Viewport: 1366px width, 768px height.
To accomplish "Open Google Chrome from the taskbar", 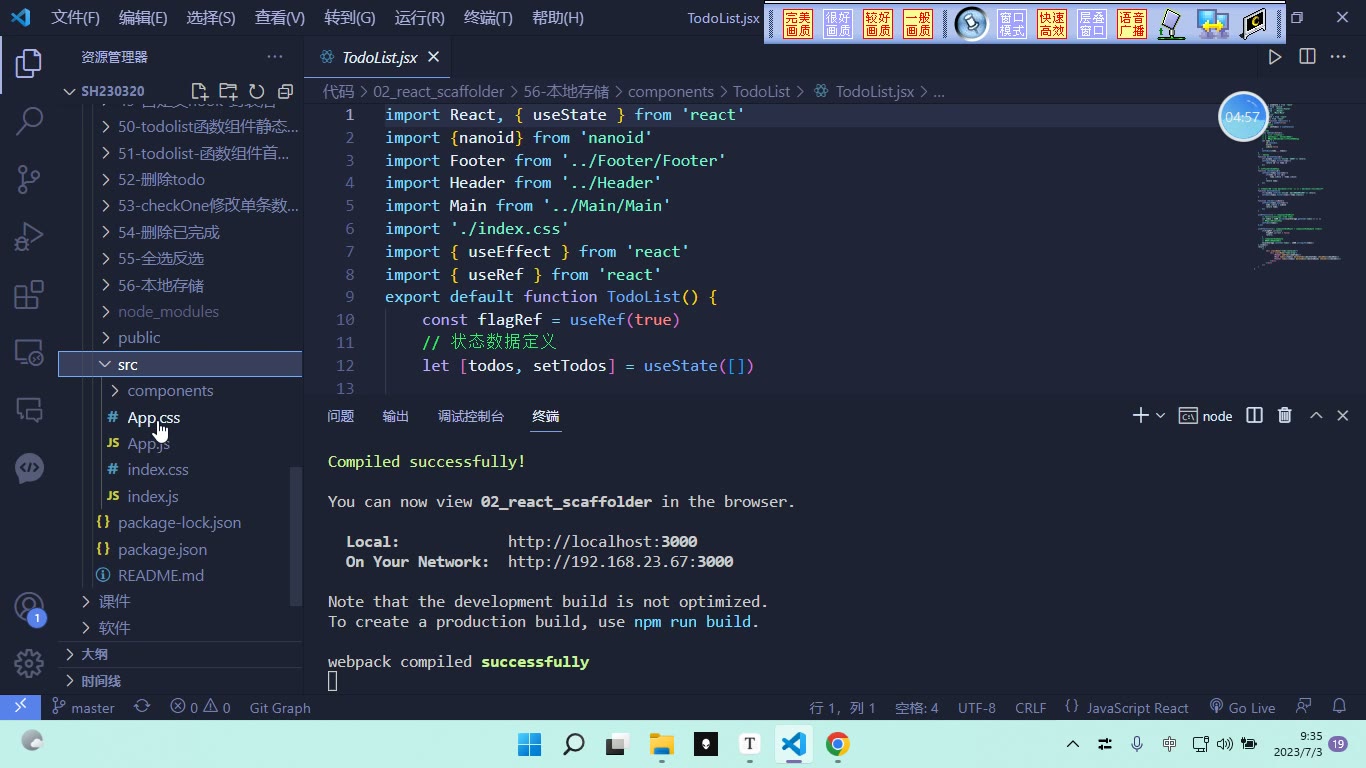I will coord(838,744).
